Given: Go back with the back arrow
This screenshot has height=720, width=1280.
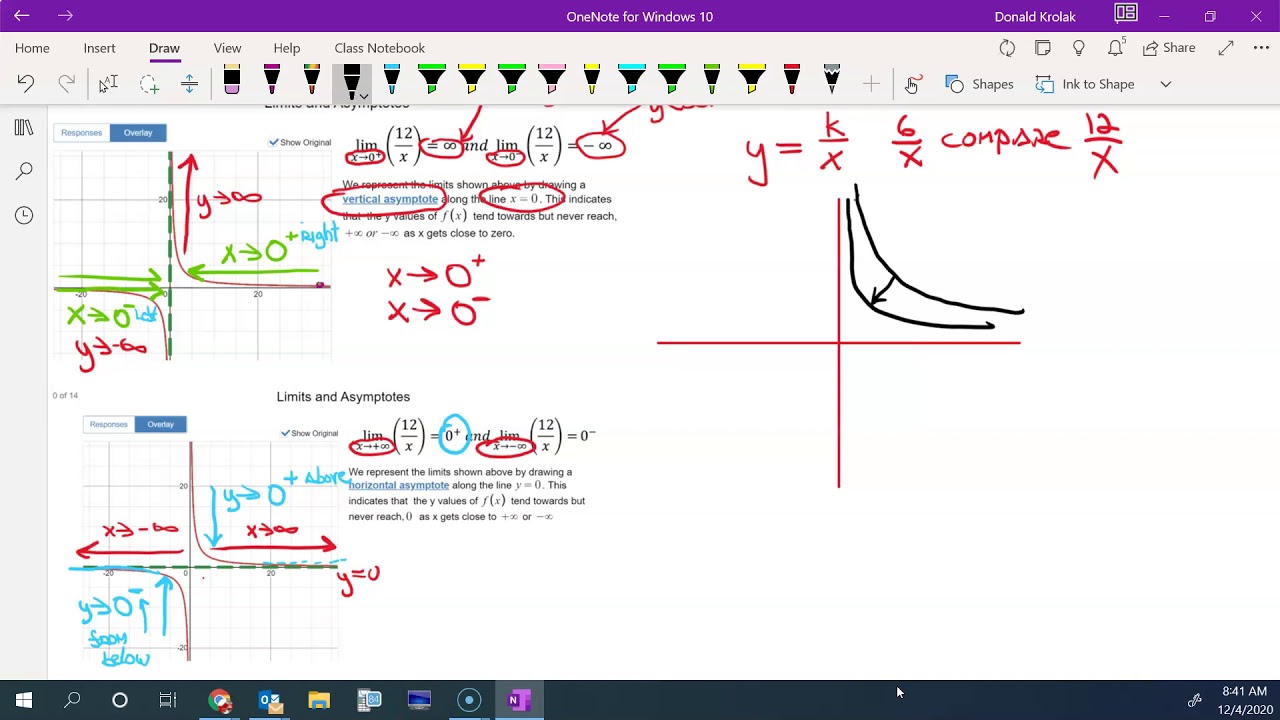Looking at the screenshot, I should pos(22,16).
